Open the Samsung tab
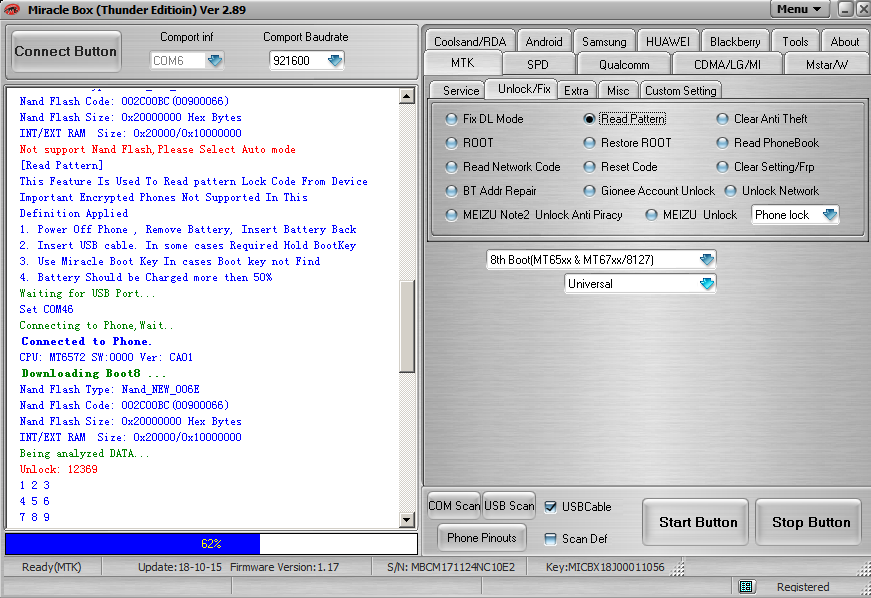Image resolution: width=871 pixels, height=598 pixels. coord(604,42)
